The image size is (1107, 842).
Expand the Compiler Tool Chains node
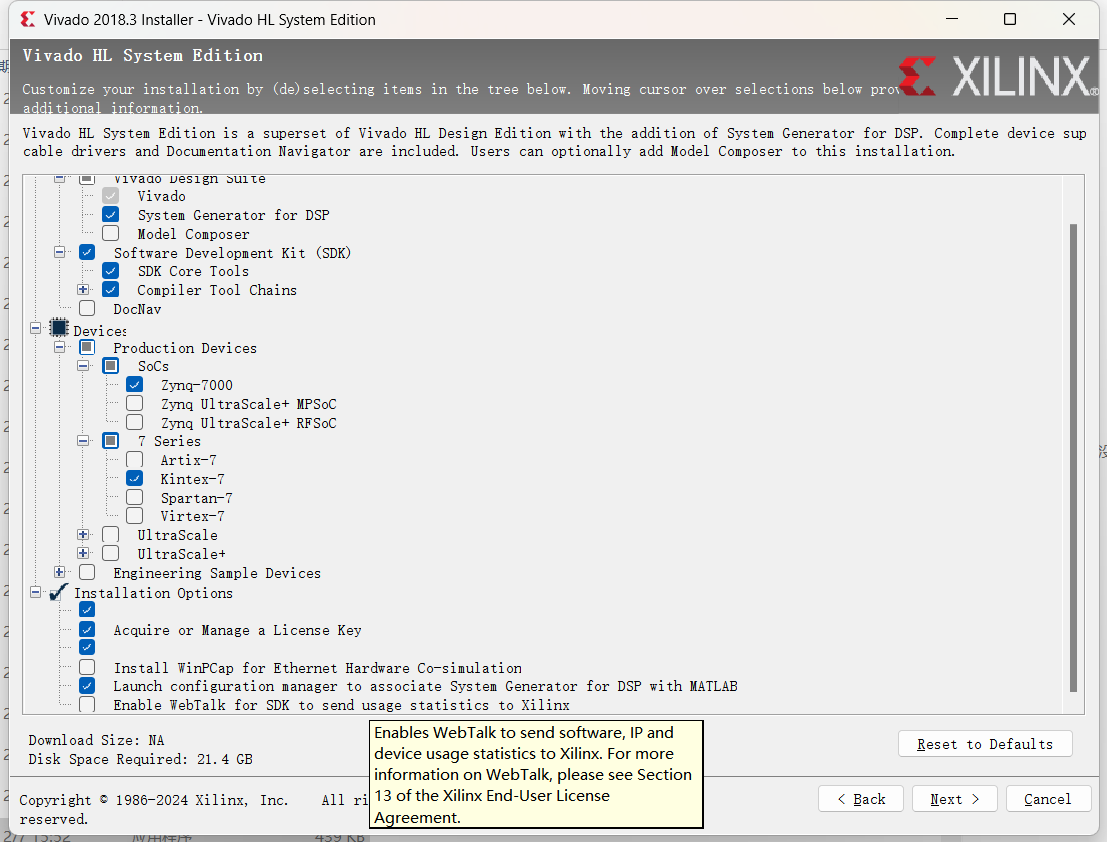(83, 289)
